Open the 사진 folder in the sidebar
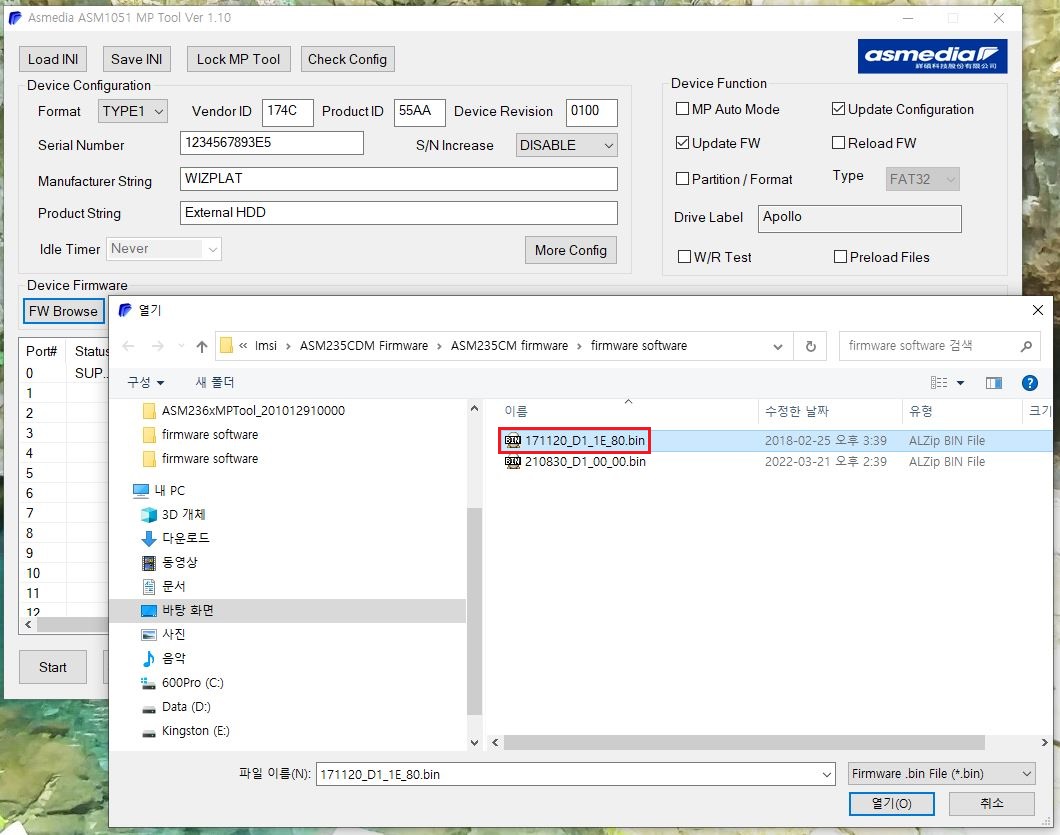Screen dimensions: 1060x835 [163, 634]
